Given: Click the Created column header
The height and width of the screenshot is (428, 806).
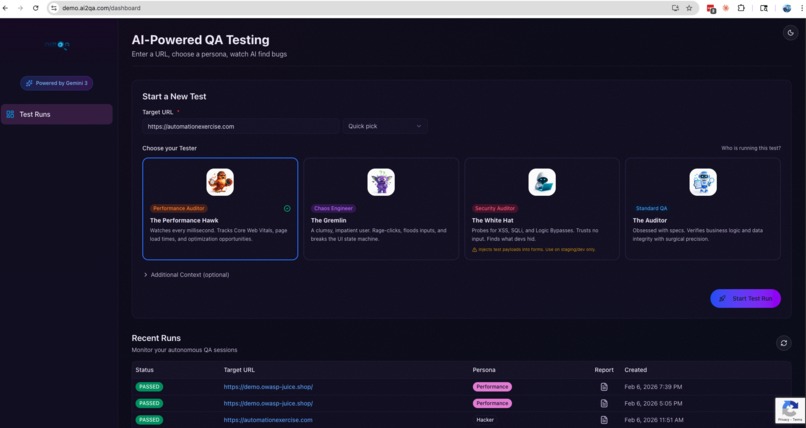Looking at the screenshot, I should click(x=635, y=370).
